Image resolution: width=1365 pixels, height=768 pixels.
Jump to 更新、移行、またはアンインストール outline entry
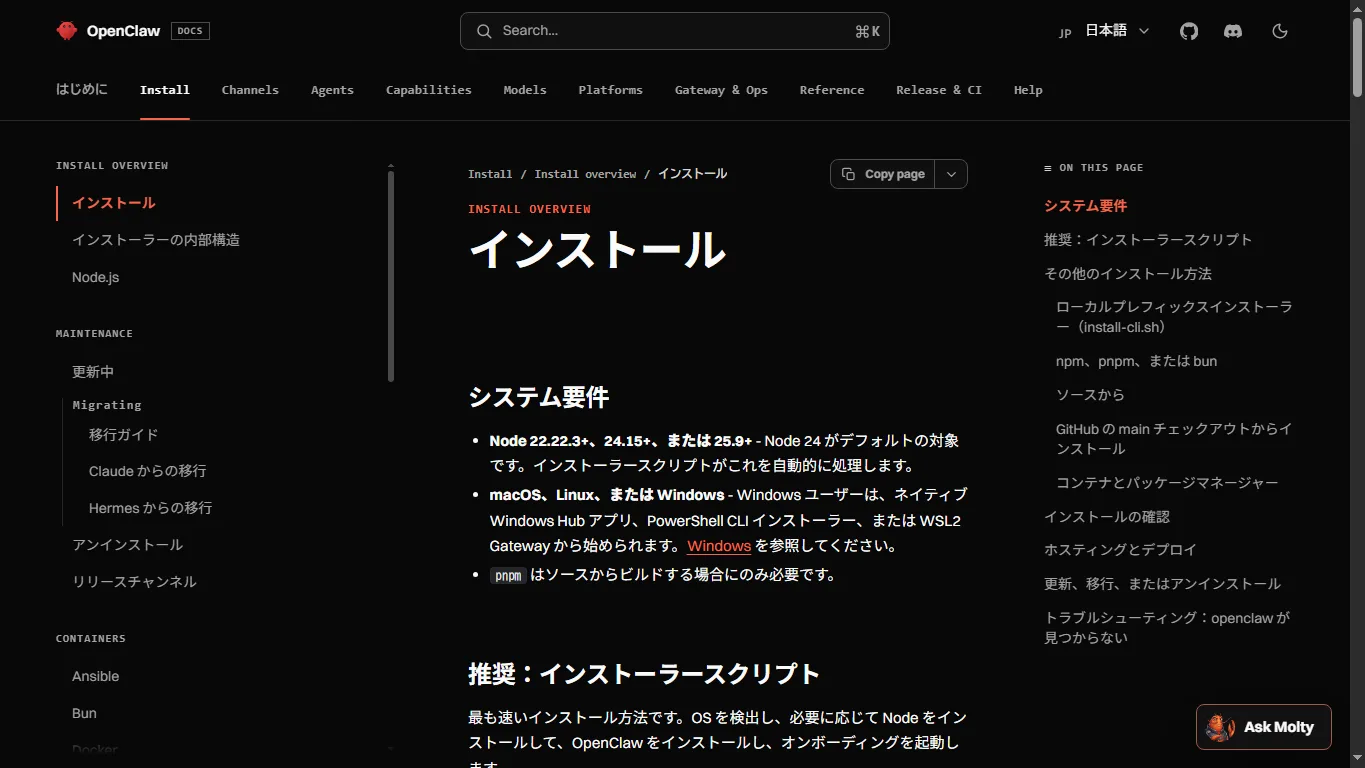click(1162, 584)
